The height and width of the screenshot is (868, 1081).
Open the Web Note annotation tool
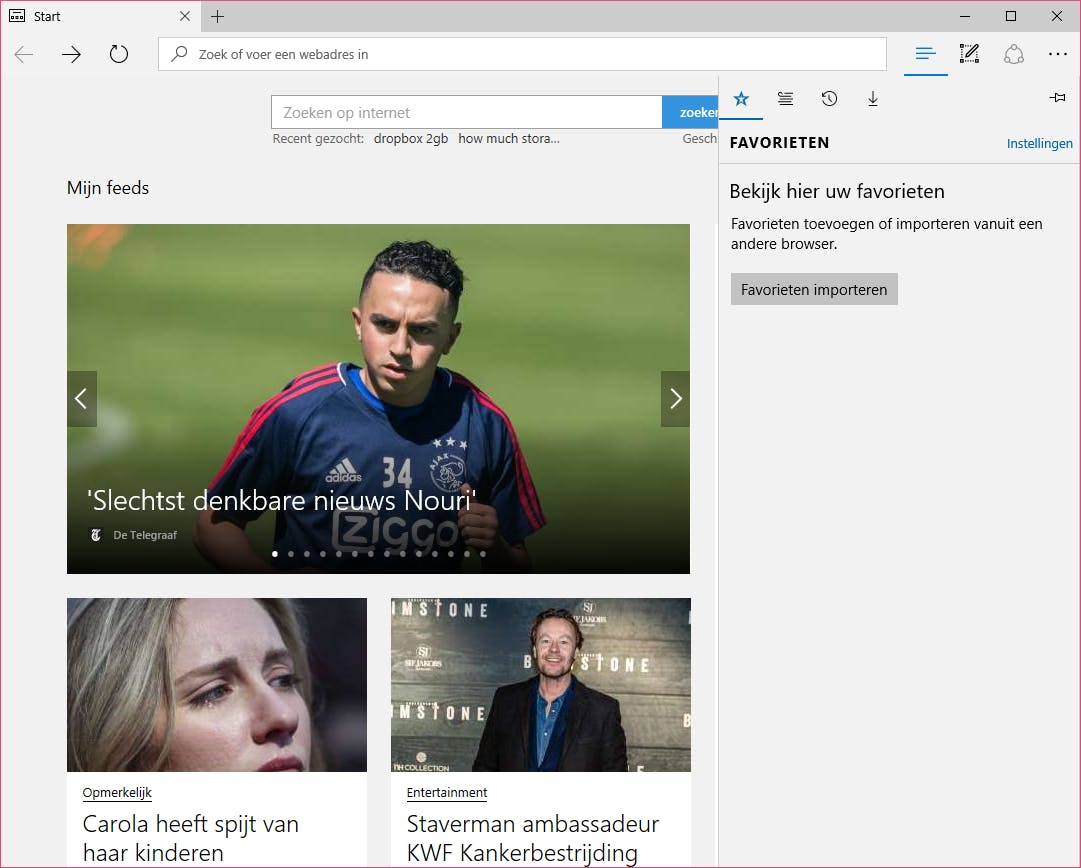[969, 54]
